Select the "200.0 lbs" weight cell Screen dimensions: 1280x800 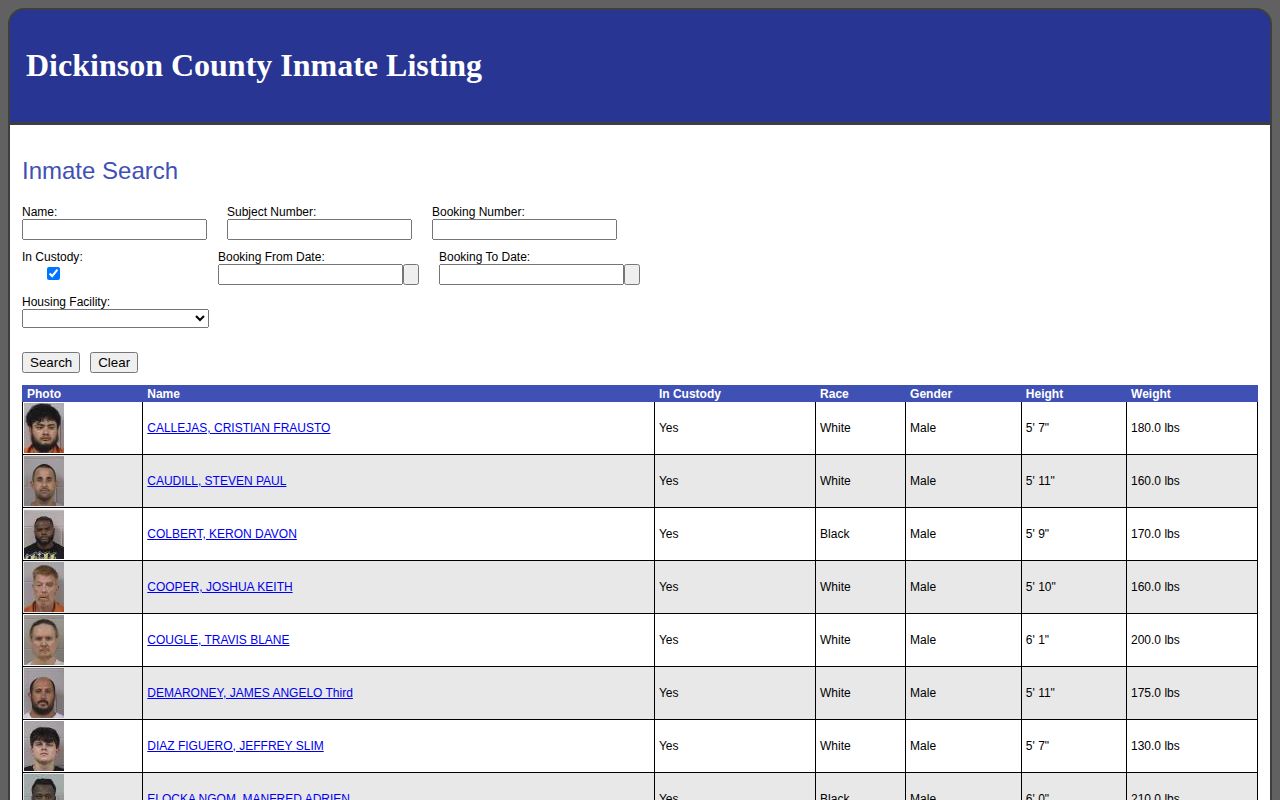coord(1192,640)
